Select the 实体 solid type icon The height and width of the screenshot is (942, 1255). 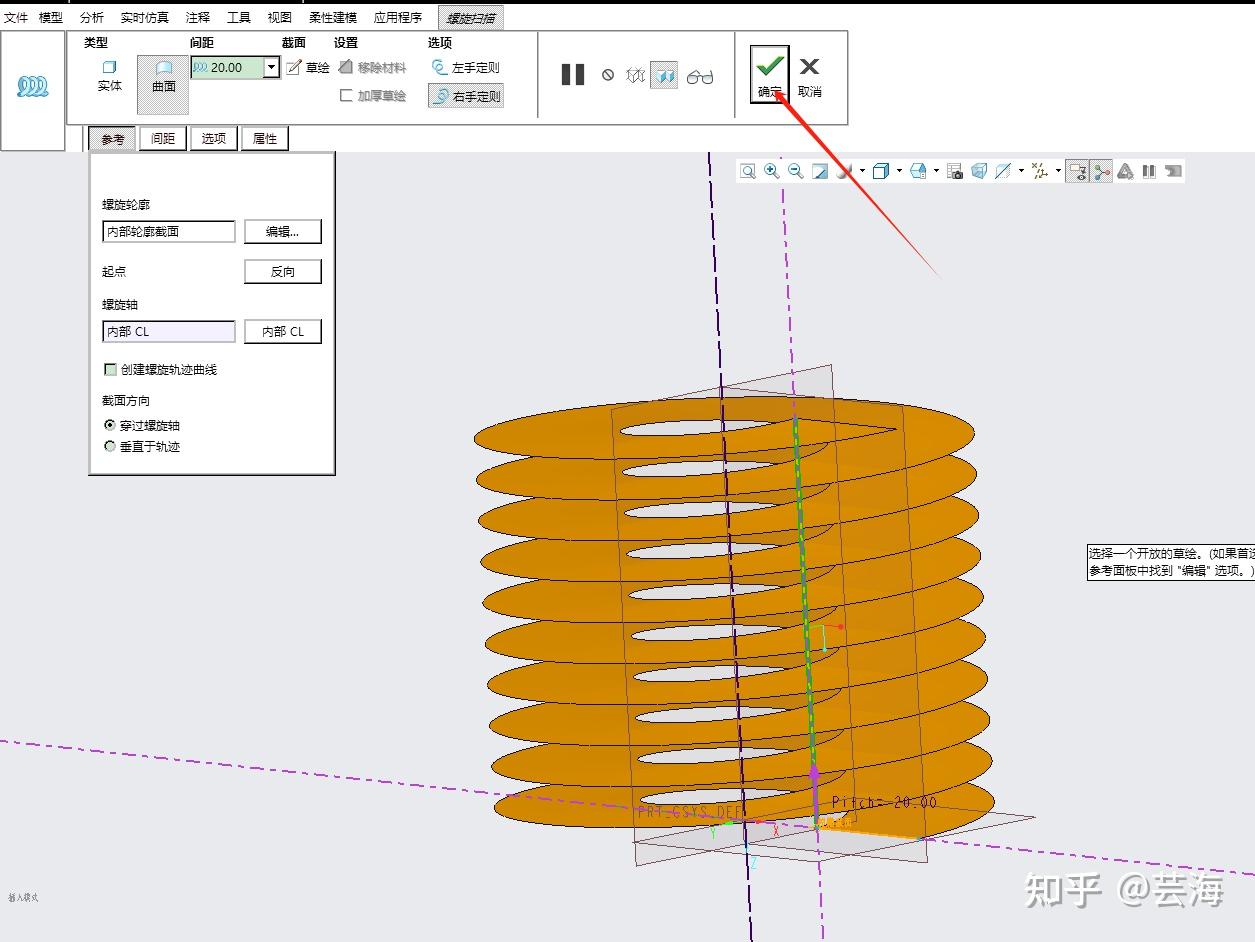click(110, 75)
